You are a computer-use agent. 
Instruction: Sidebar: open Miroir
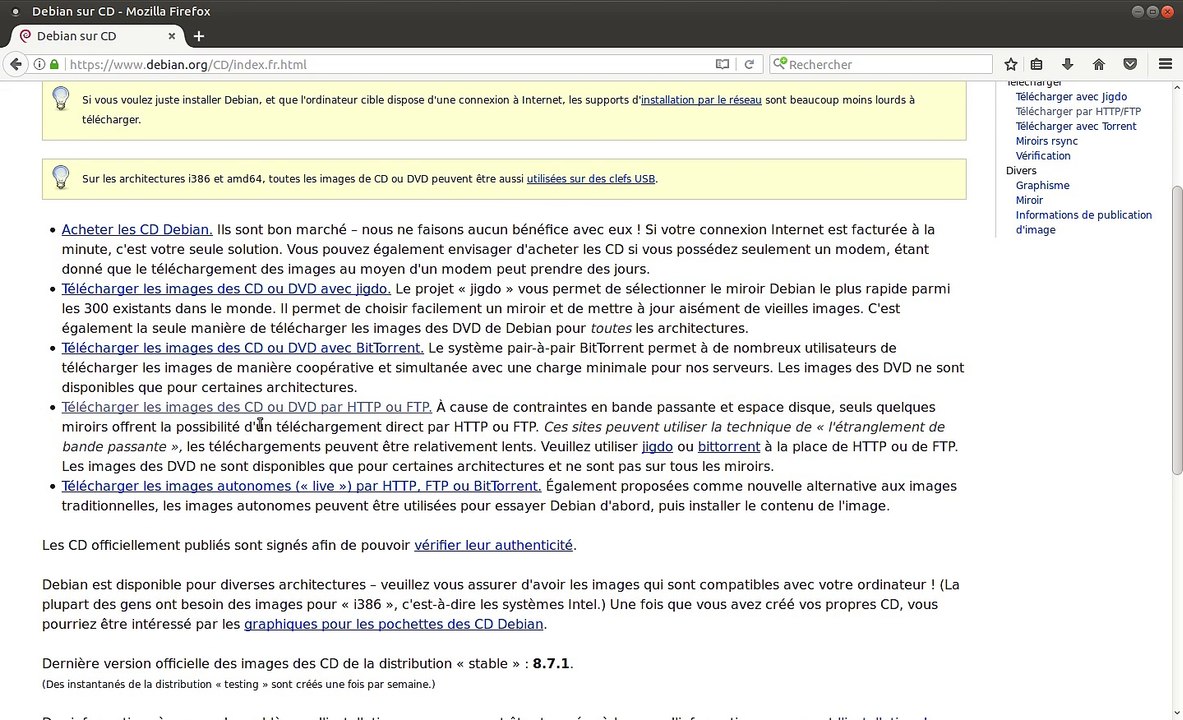1029,200
